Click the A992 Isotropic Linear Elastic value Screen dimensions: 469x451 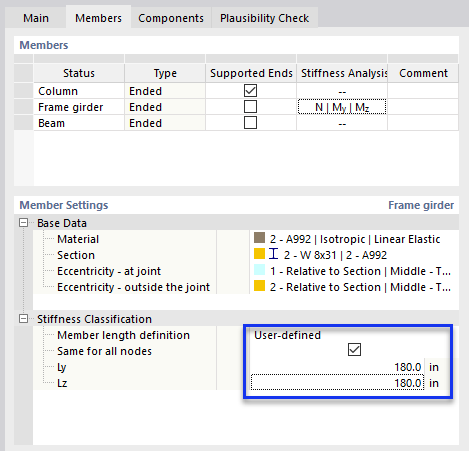(x=355, y=239)
